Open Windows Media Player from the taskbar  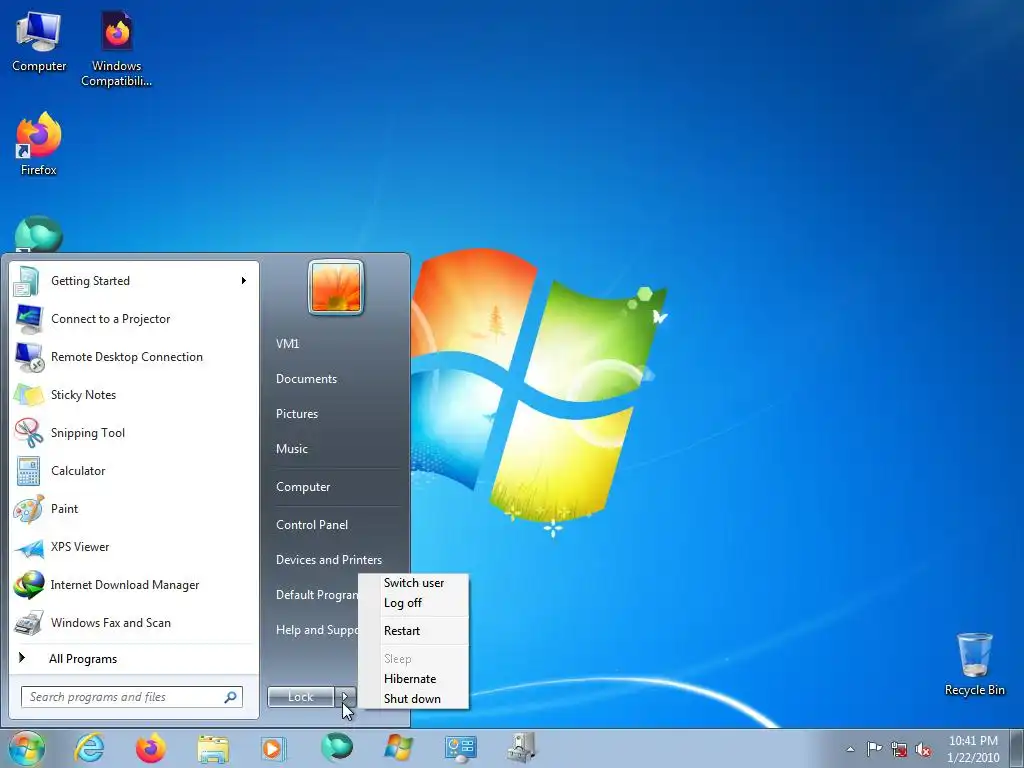pos(274,748)
